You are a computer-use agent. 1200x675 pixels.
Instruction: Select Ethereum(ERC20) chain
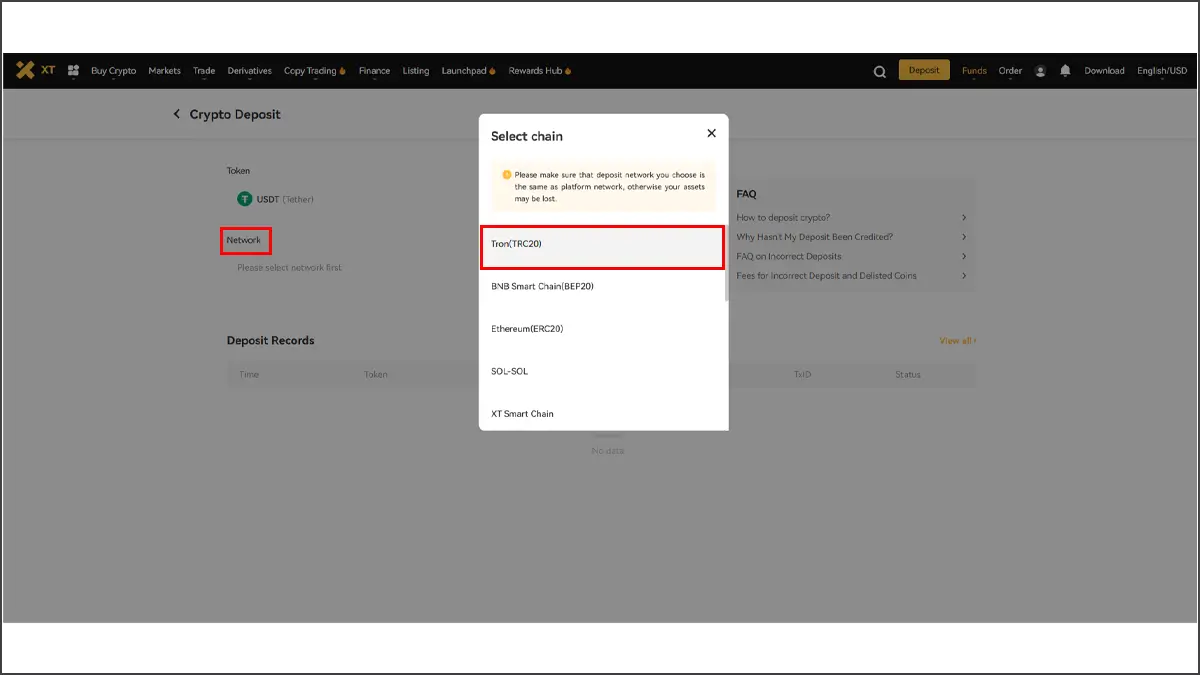point(602,328)
